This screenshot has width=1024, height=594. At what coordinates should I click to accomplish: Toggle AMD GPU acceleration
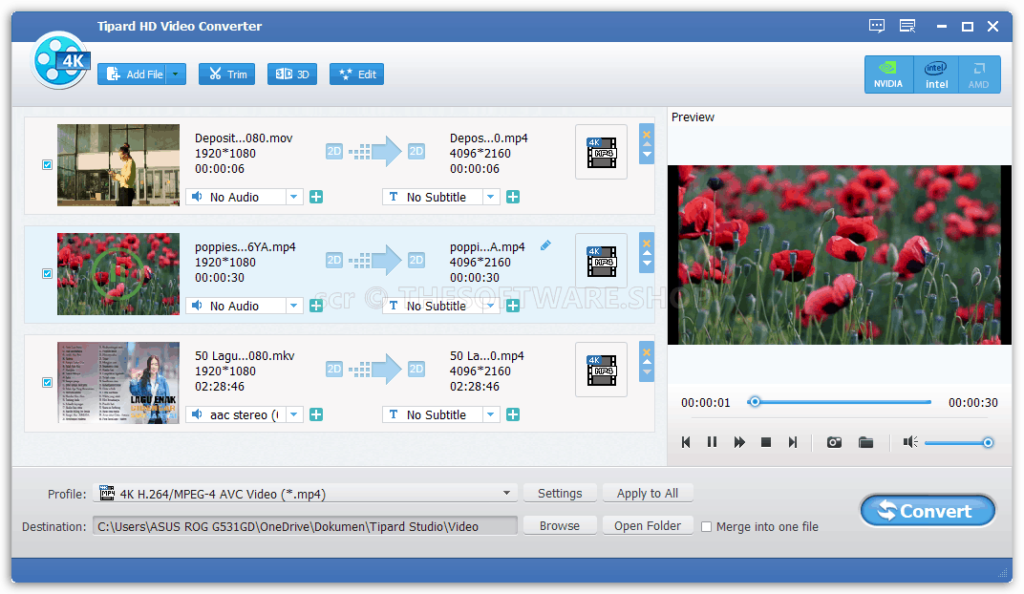(x=978, y=74)
